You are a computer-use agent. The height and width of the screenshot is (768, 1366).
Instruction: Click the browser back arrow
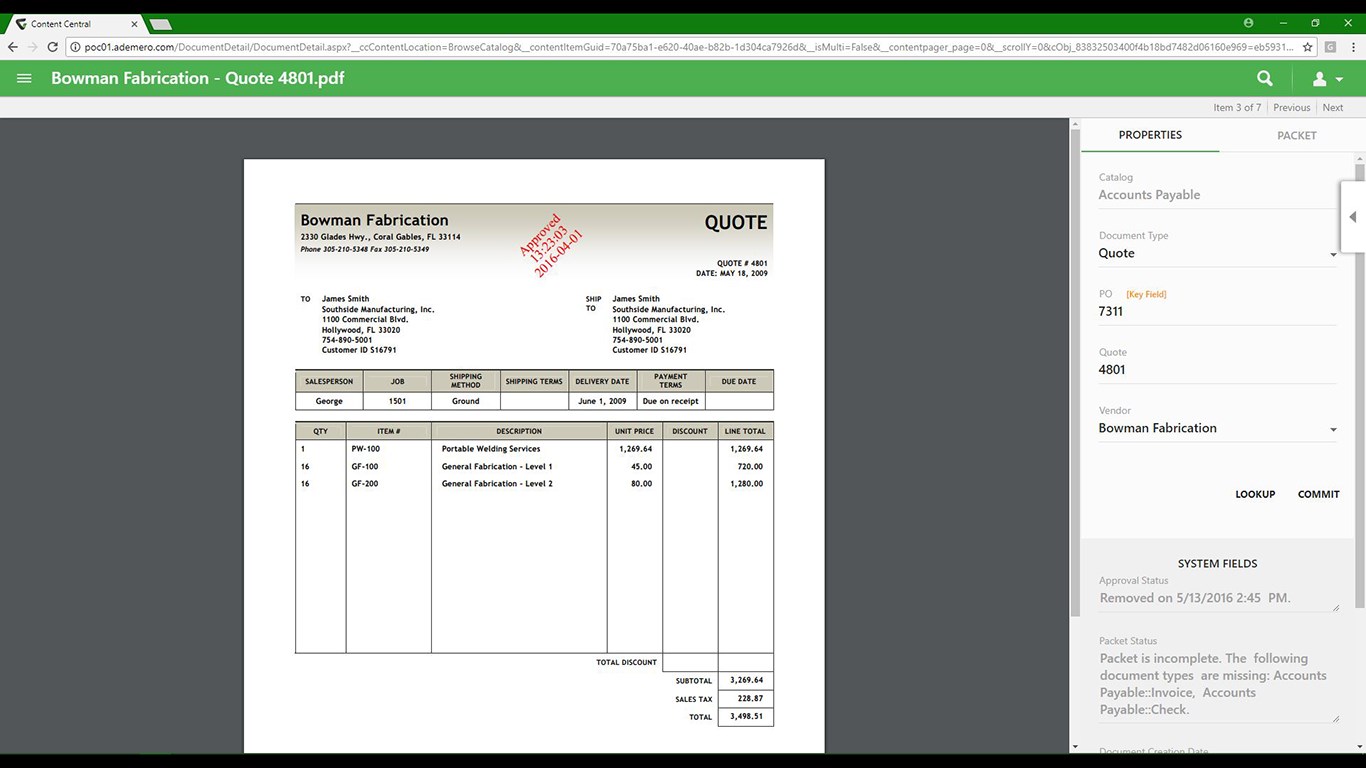[x=13, y=47]
